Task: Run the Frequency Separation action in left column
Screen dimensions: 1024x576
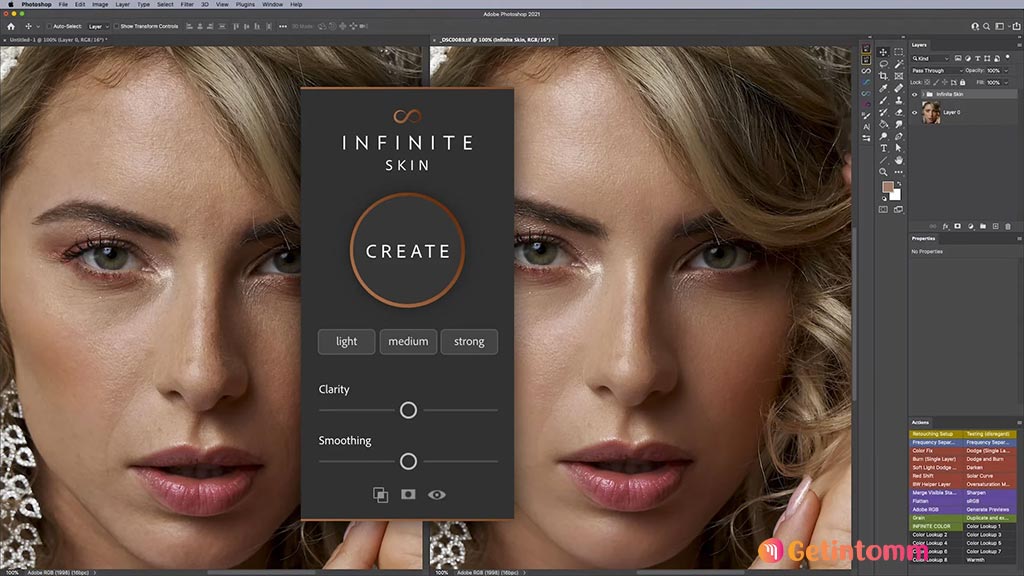Action: click(936, 442)
